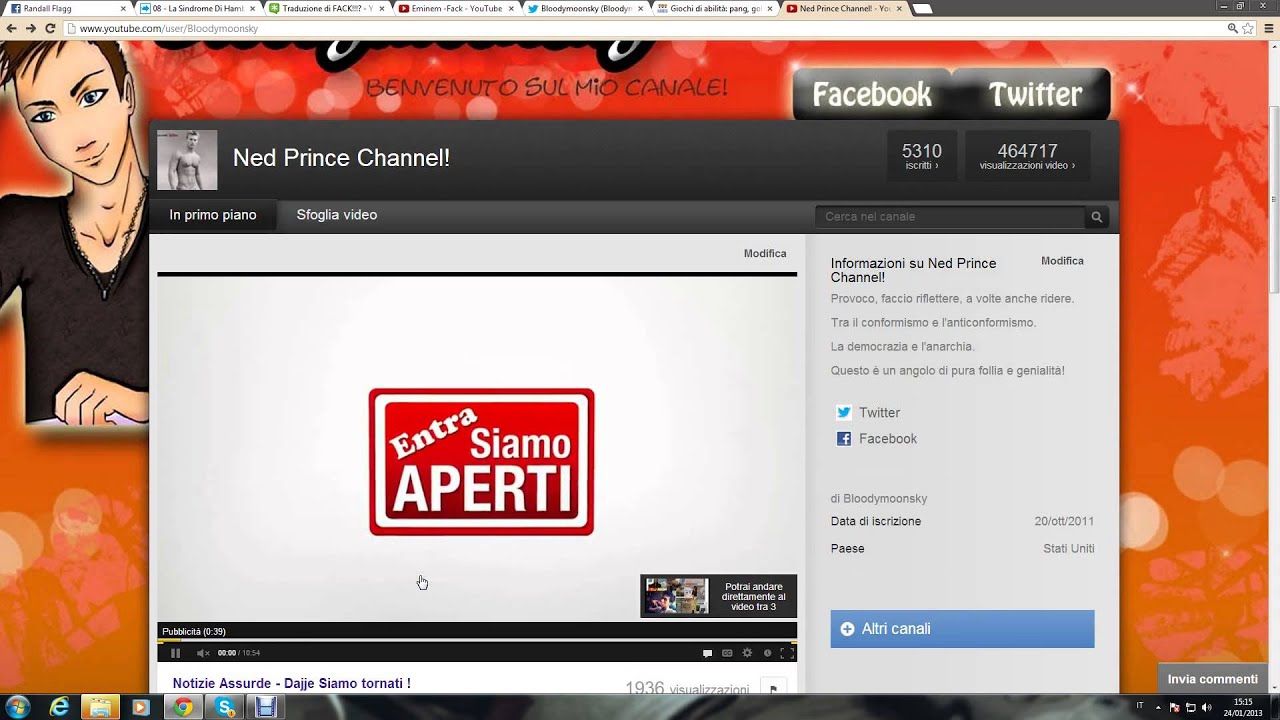Open Skype from the taskbar
This screenshot has height=720, width=1280.
click(224, 707)
